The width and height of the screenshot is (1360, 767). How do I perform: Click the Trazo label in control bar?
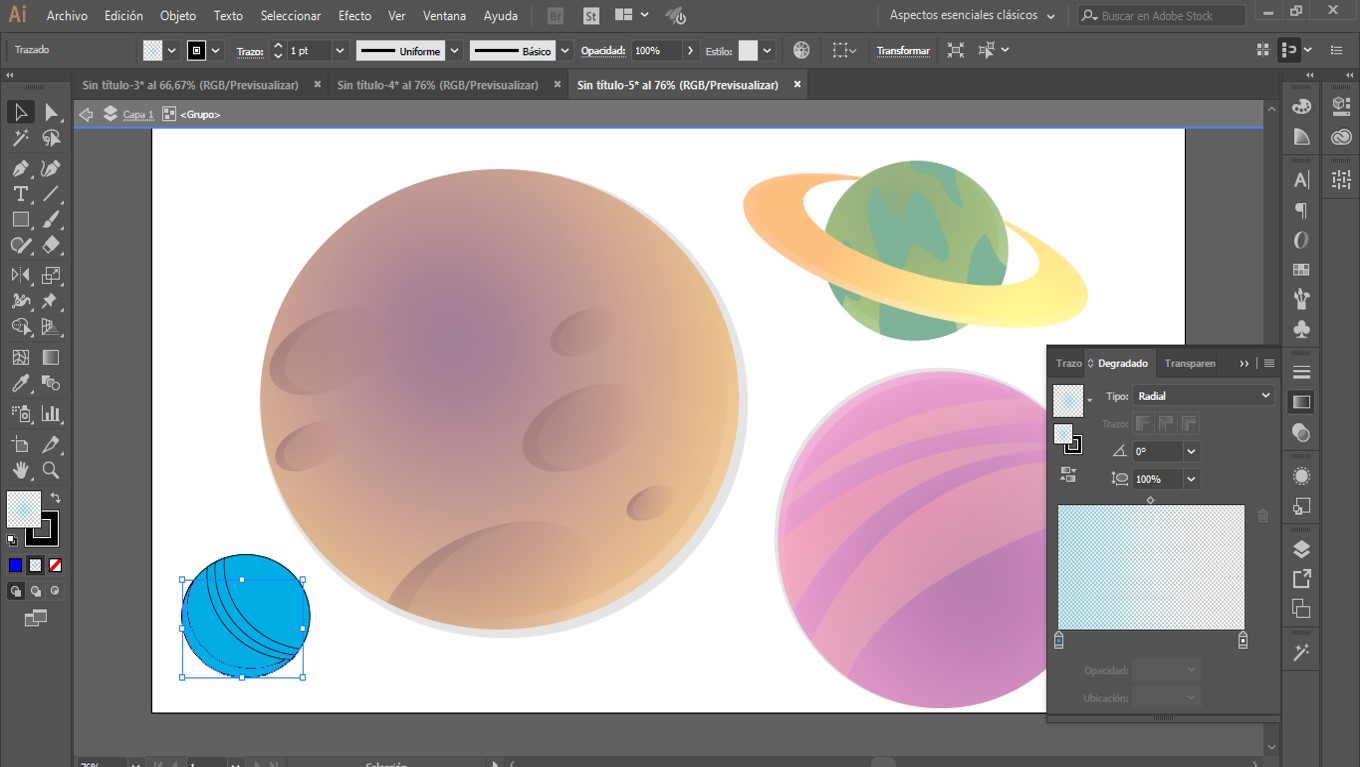tap(250, 50)
